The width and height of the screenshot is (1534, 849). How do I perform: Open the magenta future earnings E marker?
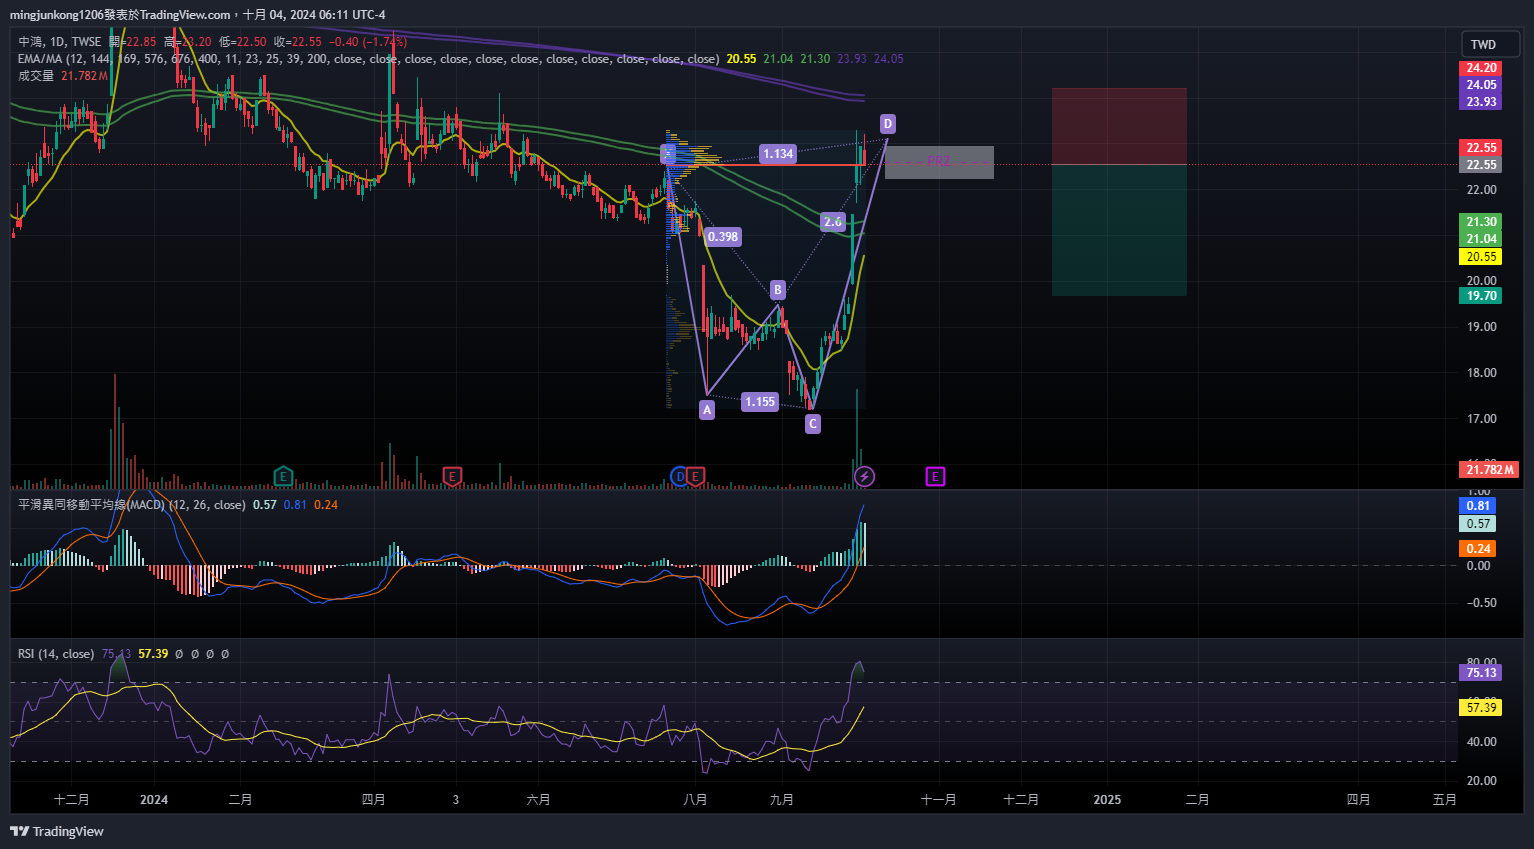point(935,476)
